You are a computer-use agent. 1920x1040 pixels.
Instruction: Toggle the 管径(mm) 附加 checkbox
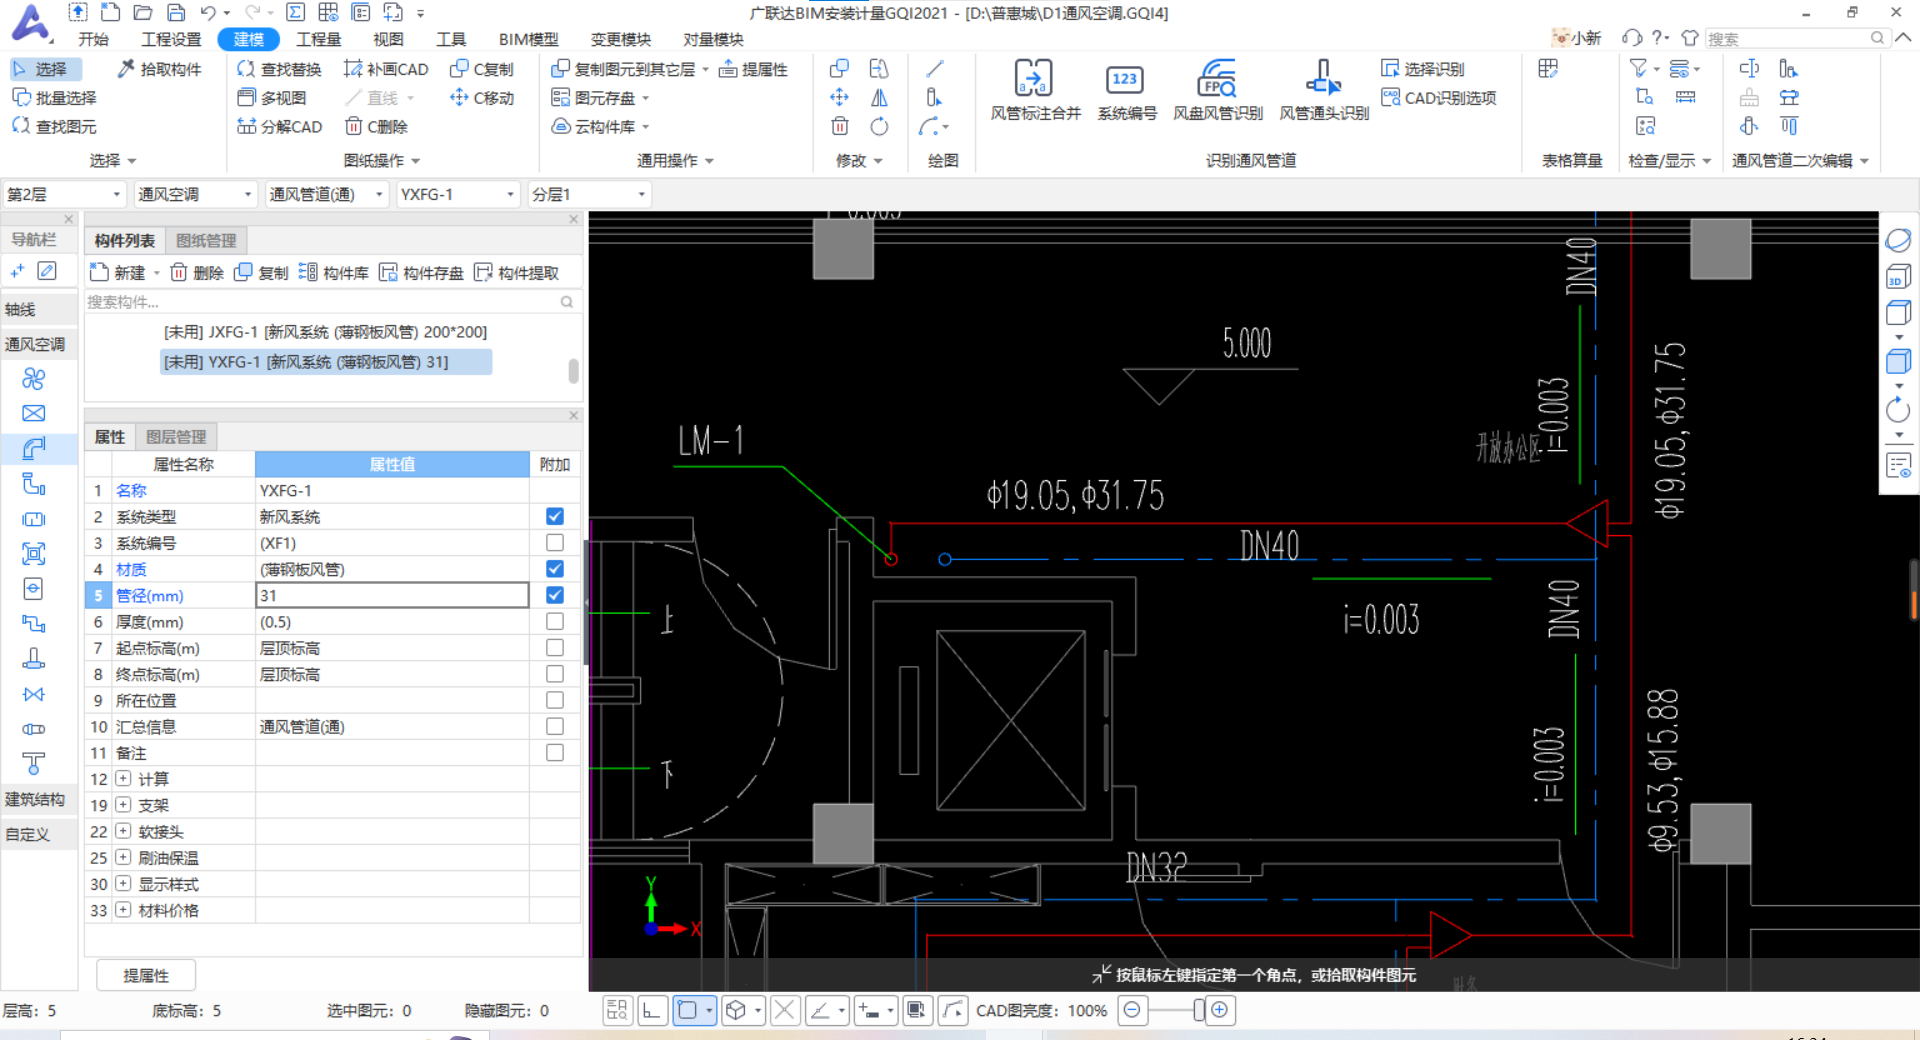tap(555, 595)
